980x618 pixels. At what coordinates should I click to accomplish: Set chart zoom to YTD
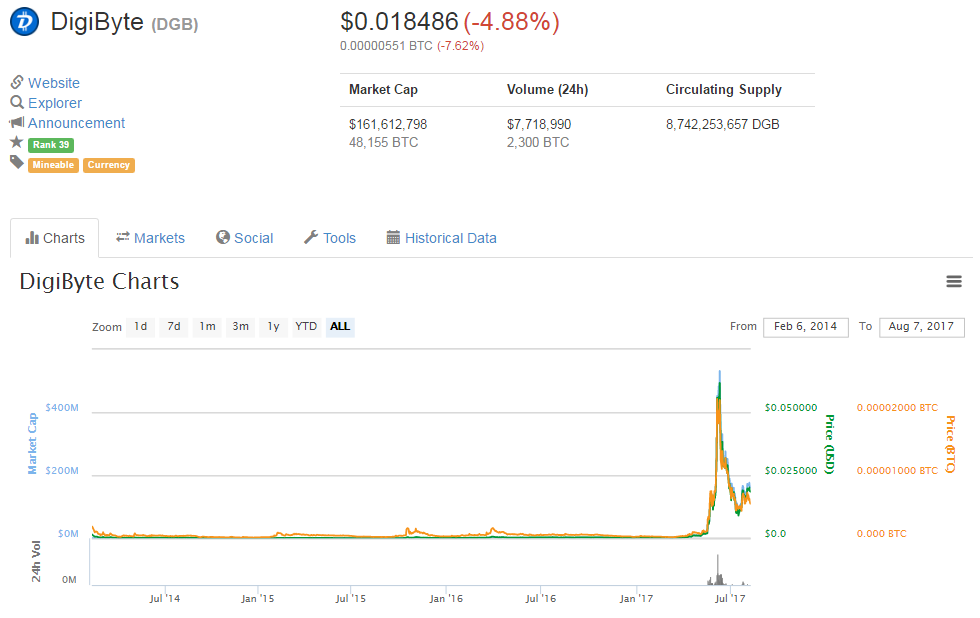tap(306, 326)
